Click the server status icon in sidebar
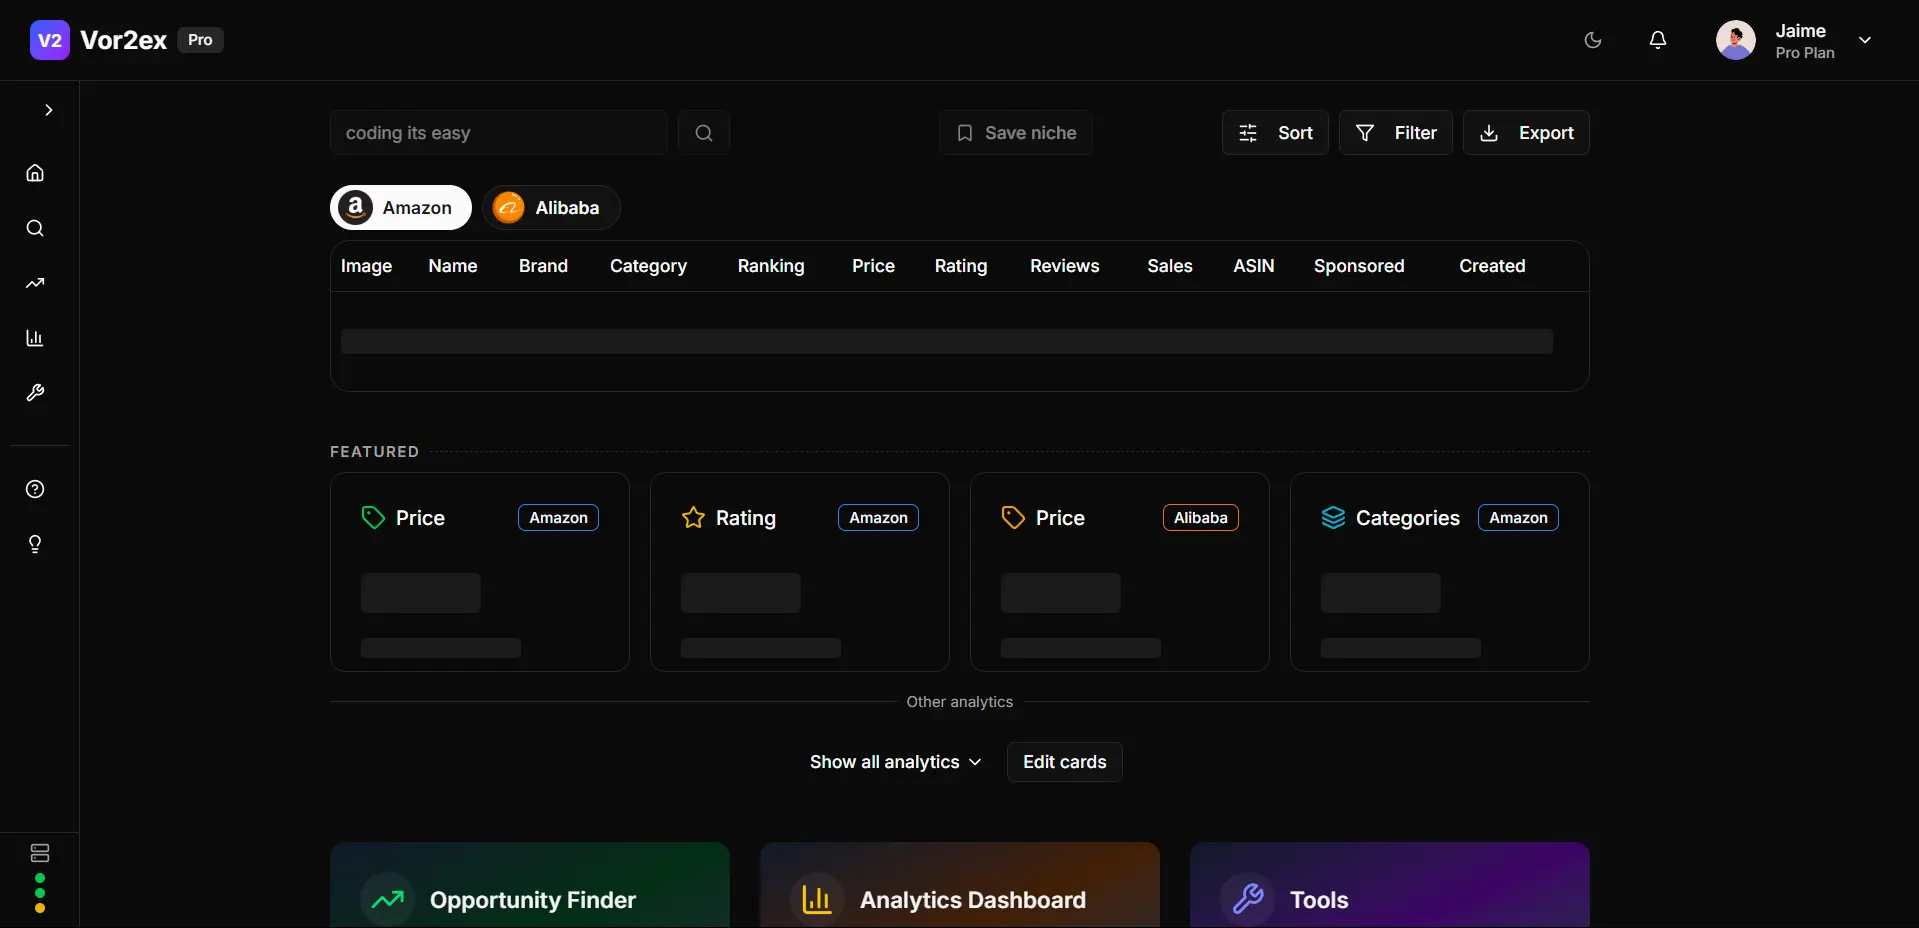The width and height of the screenshot is (1919, 928). tap(40, 853)
